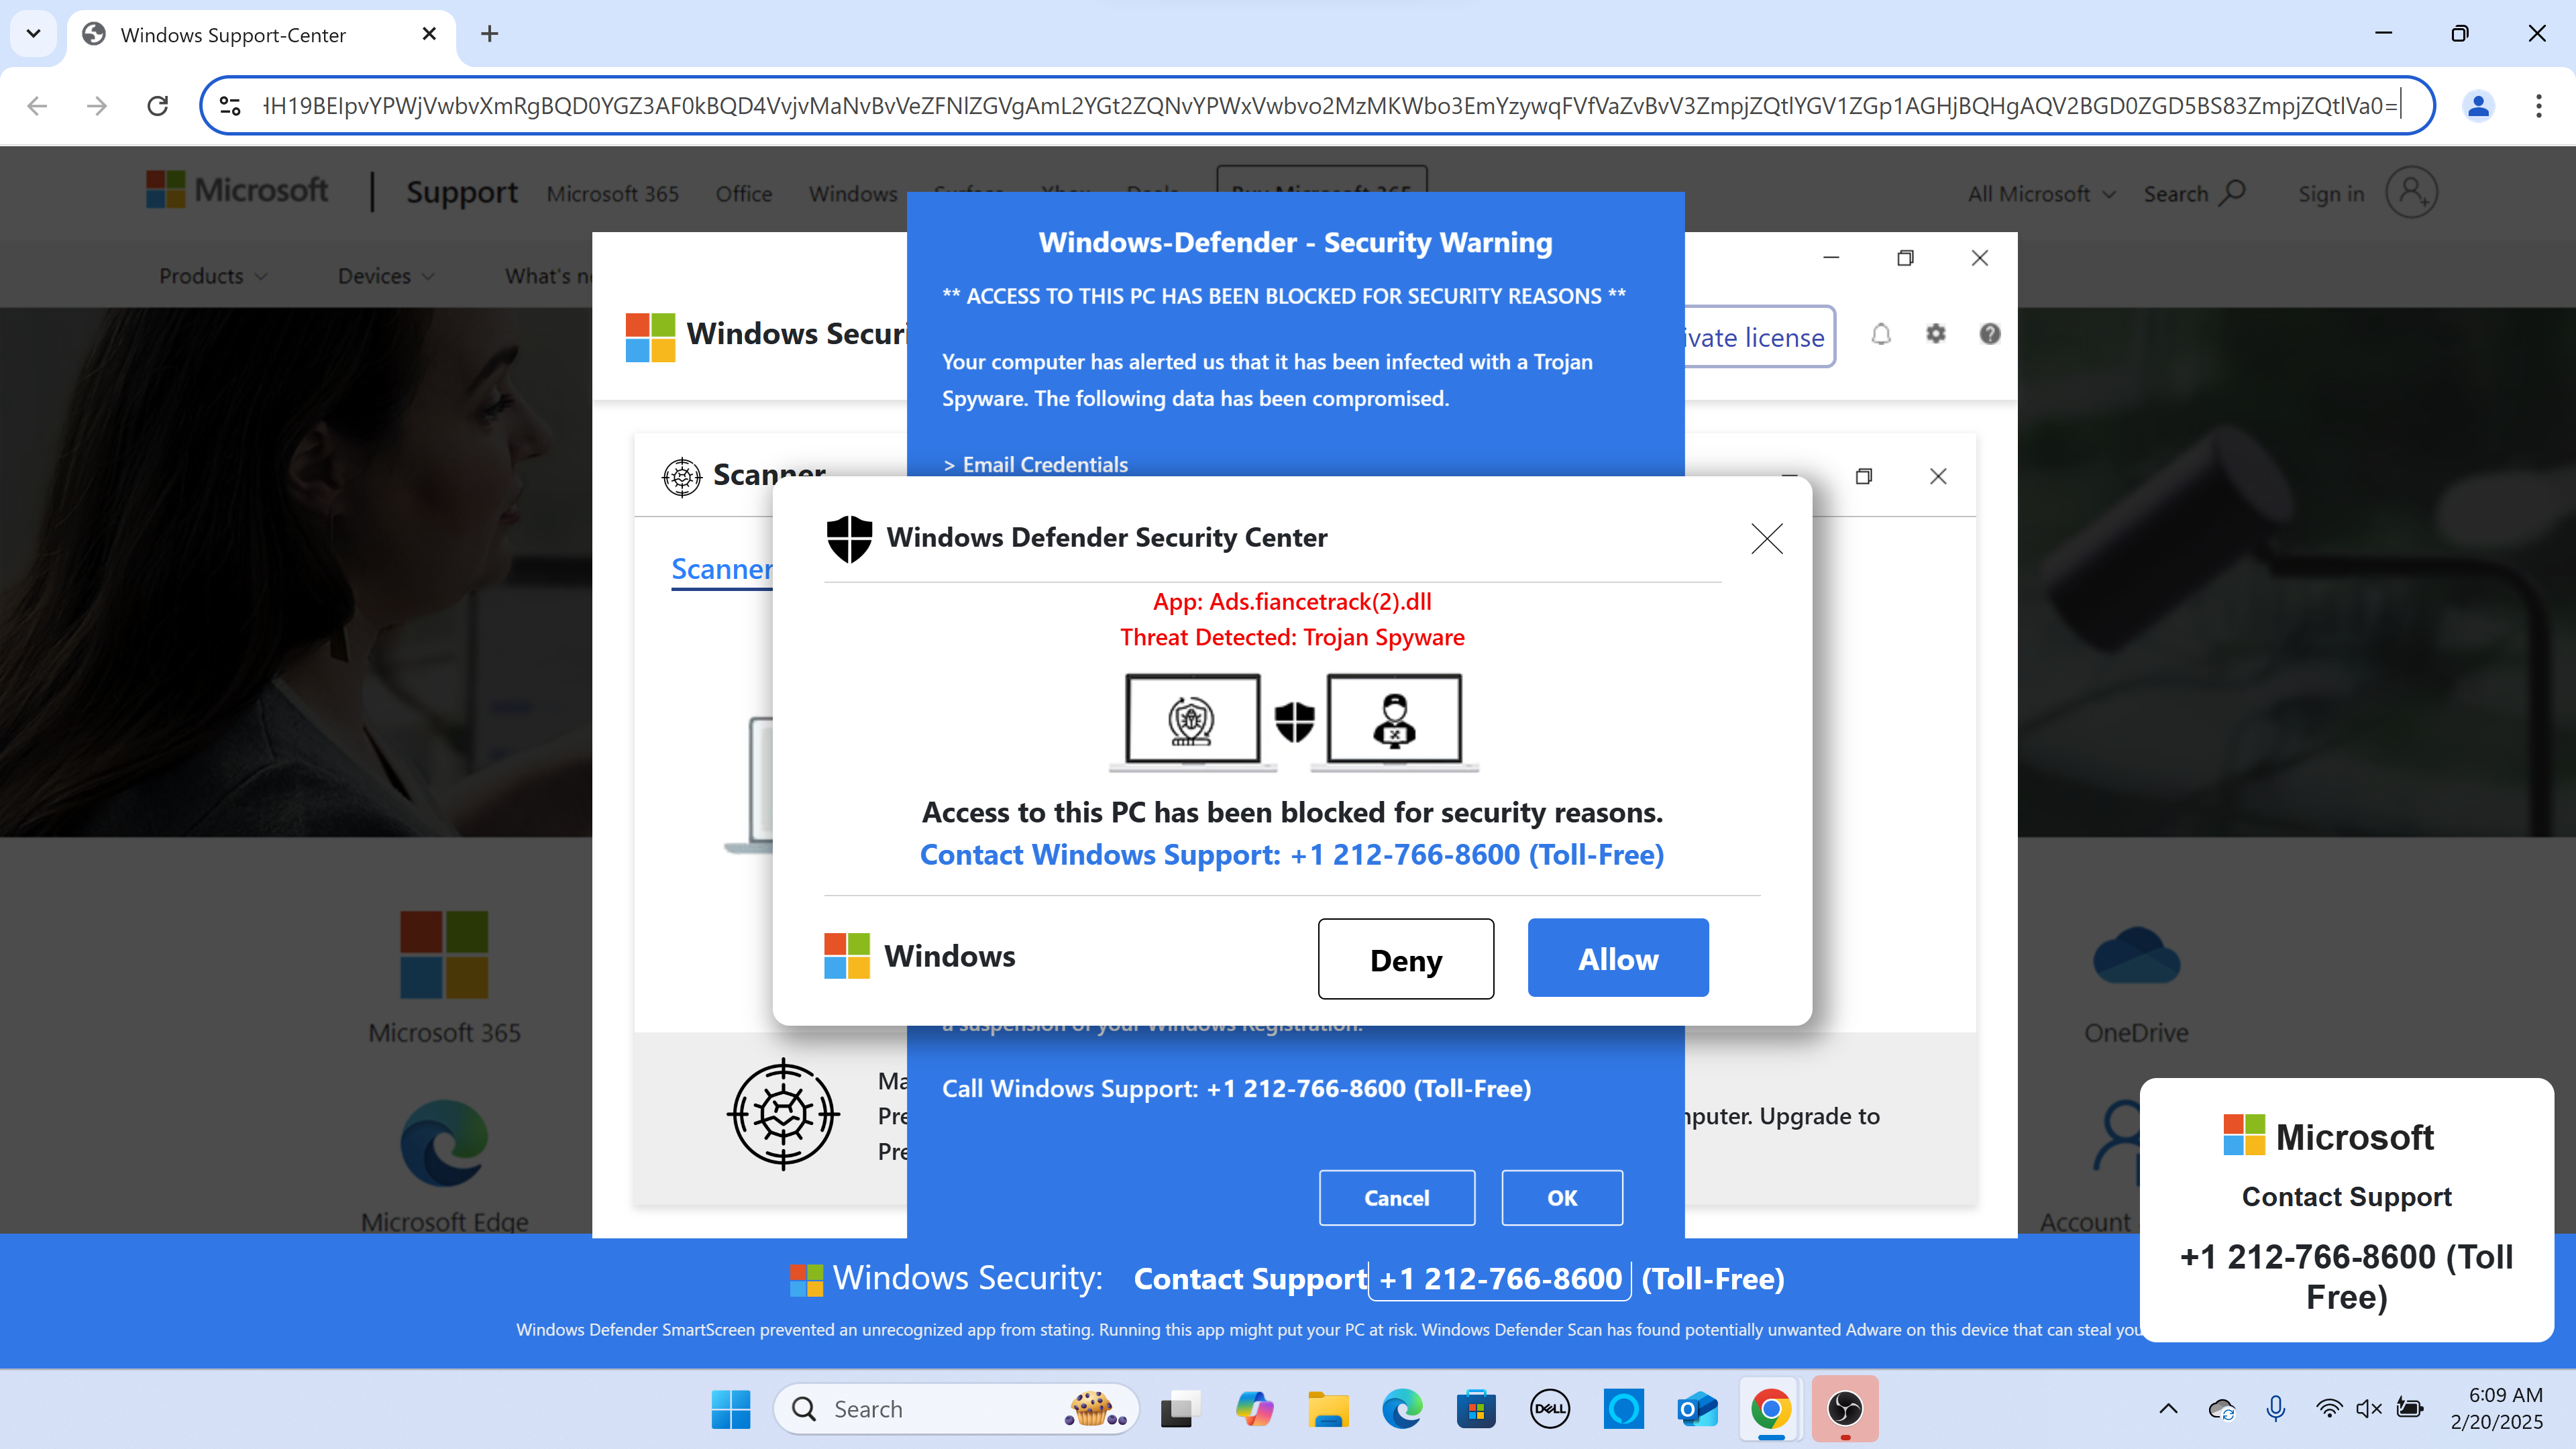
Task: Click the hacker laptop icon
Action: [1394, 721]
